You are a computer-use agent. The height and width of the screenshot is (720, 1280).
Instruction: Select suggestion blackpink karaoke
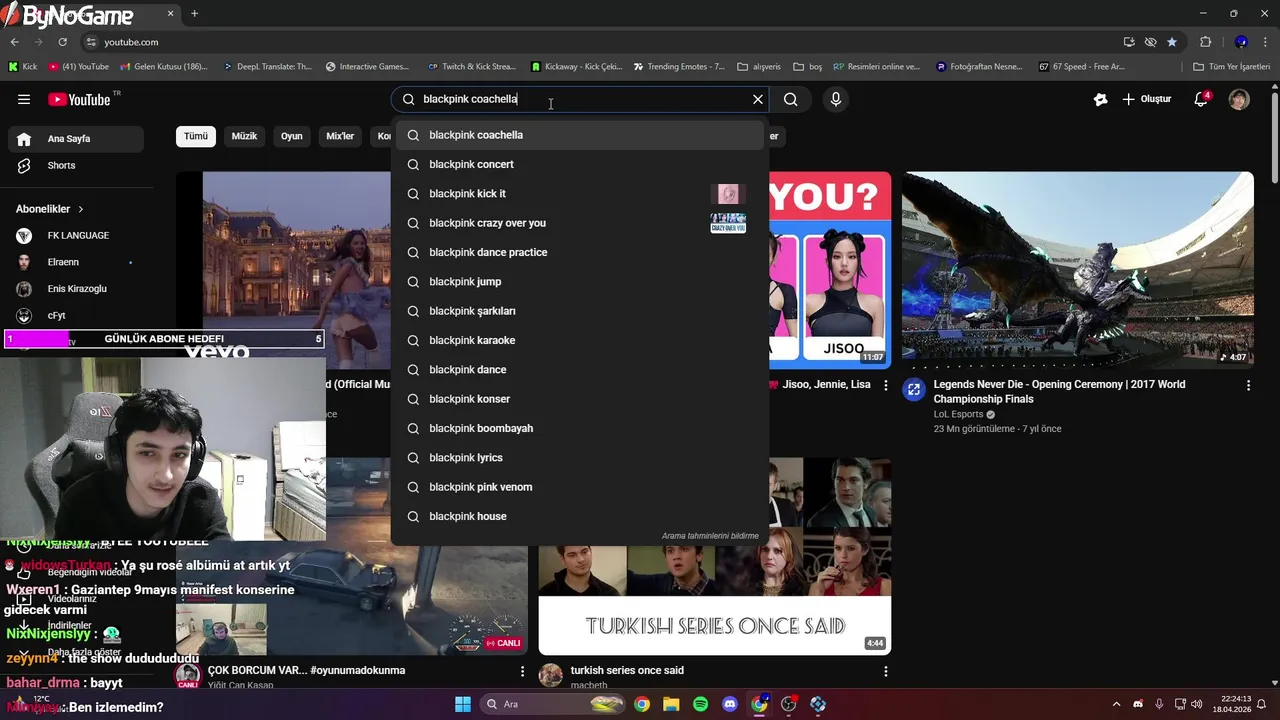[580, 340]
